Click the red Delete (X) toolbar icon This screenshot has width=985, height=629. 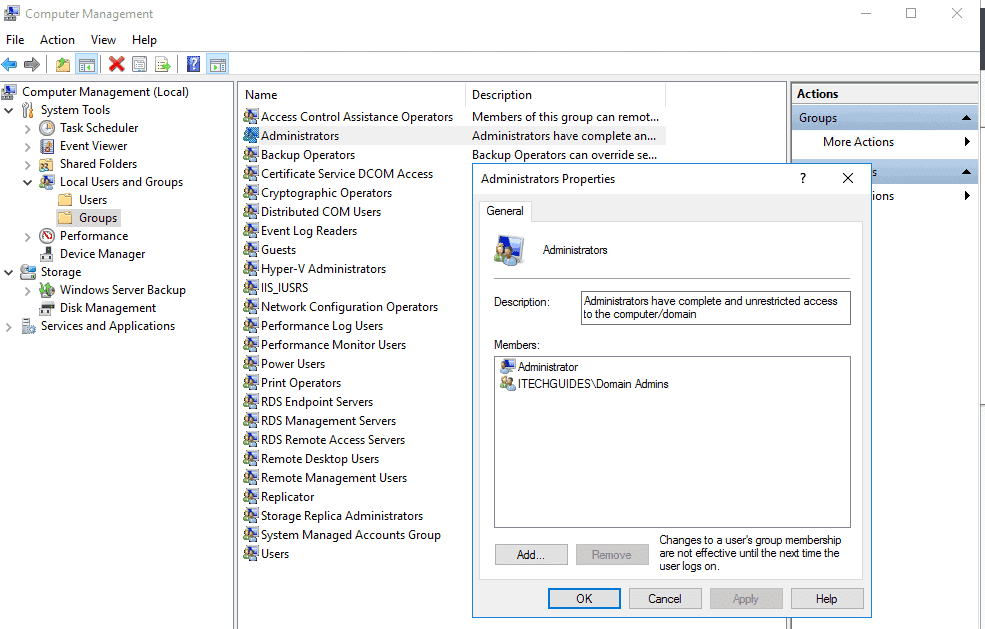tap(114, 63)
